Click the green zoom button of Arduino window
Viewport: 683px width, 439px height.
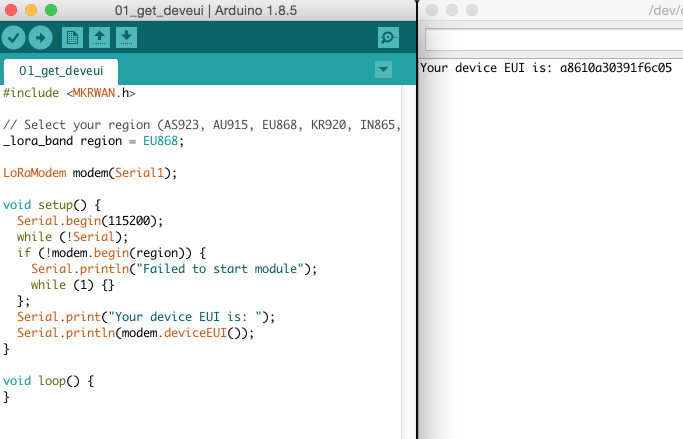click(51, 10)
